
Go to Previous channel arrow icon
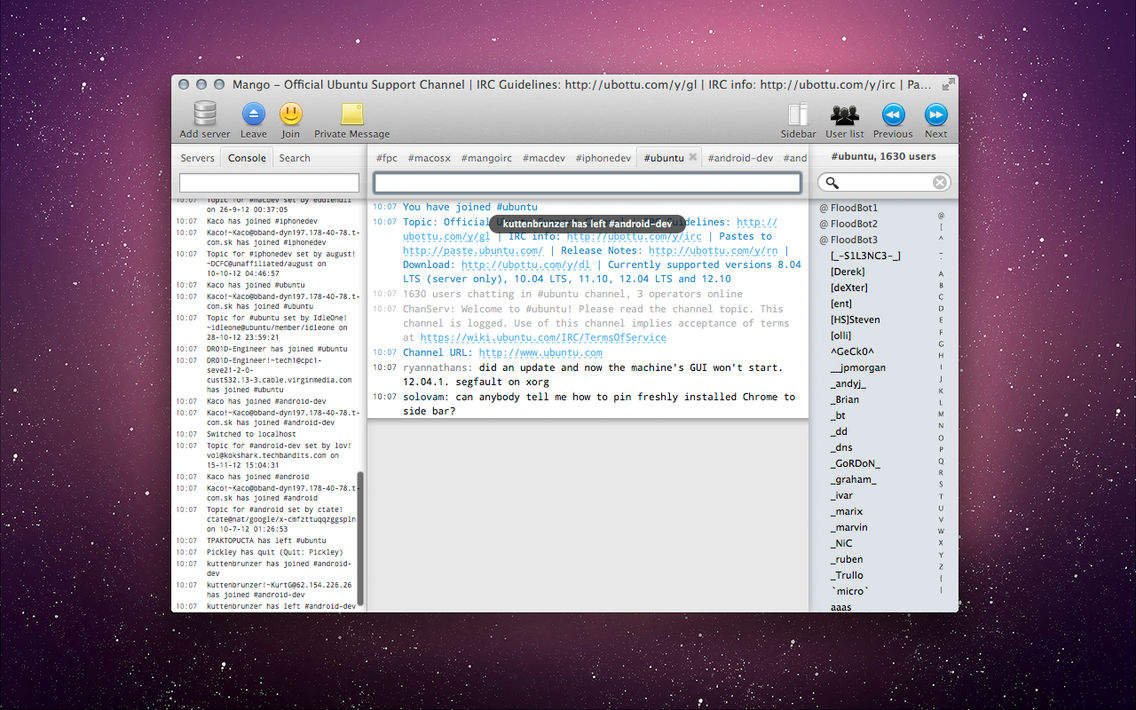pos(893,114)
